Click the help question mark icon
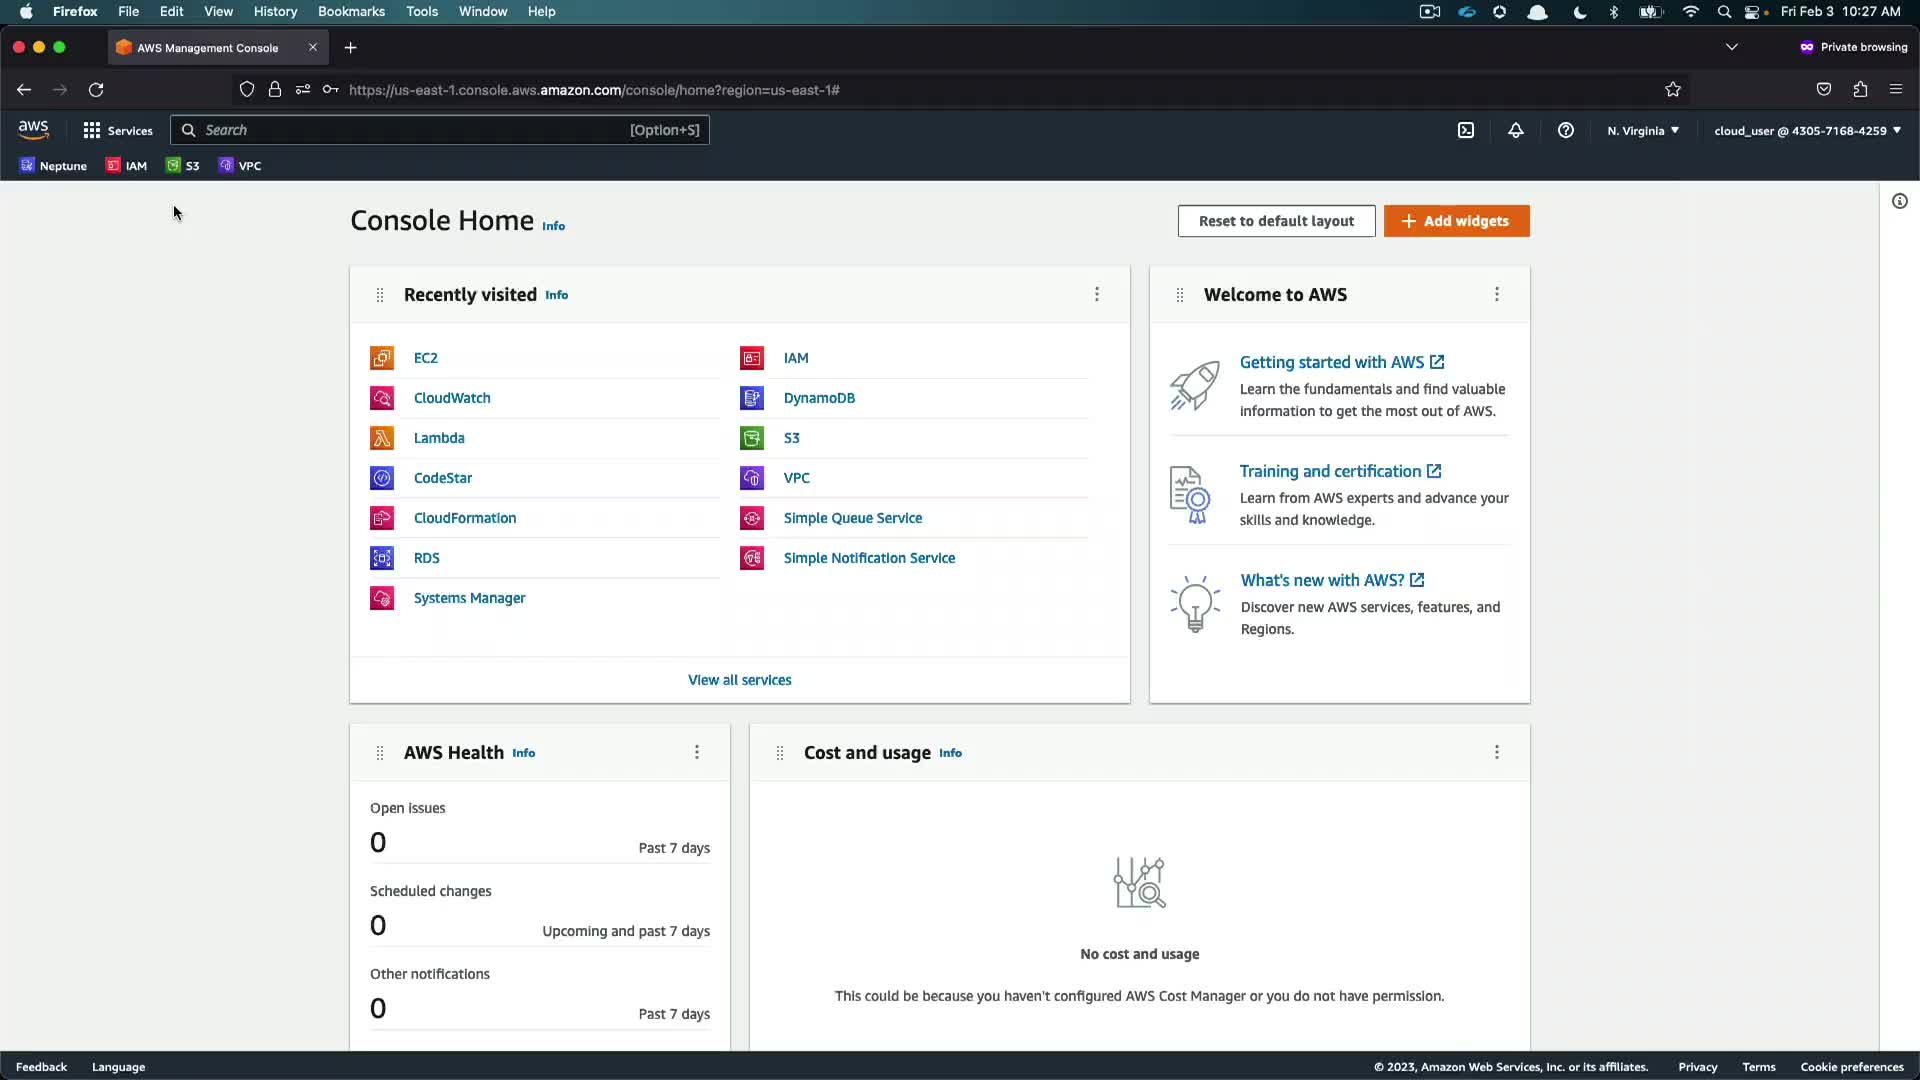The height and width of the screenshot is (1080, 1920). 1566,130
